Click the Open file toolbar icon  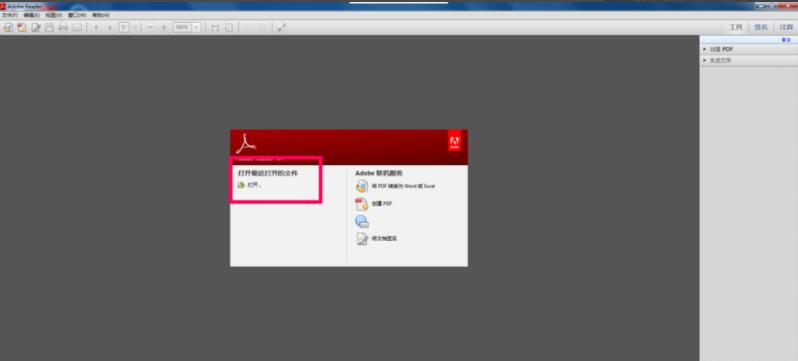[x=9, y=27]
